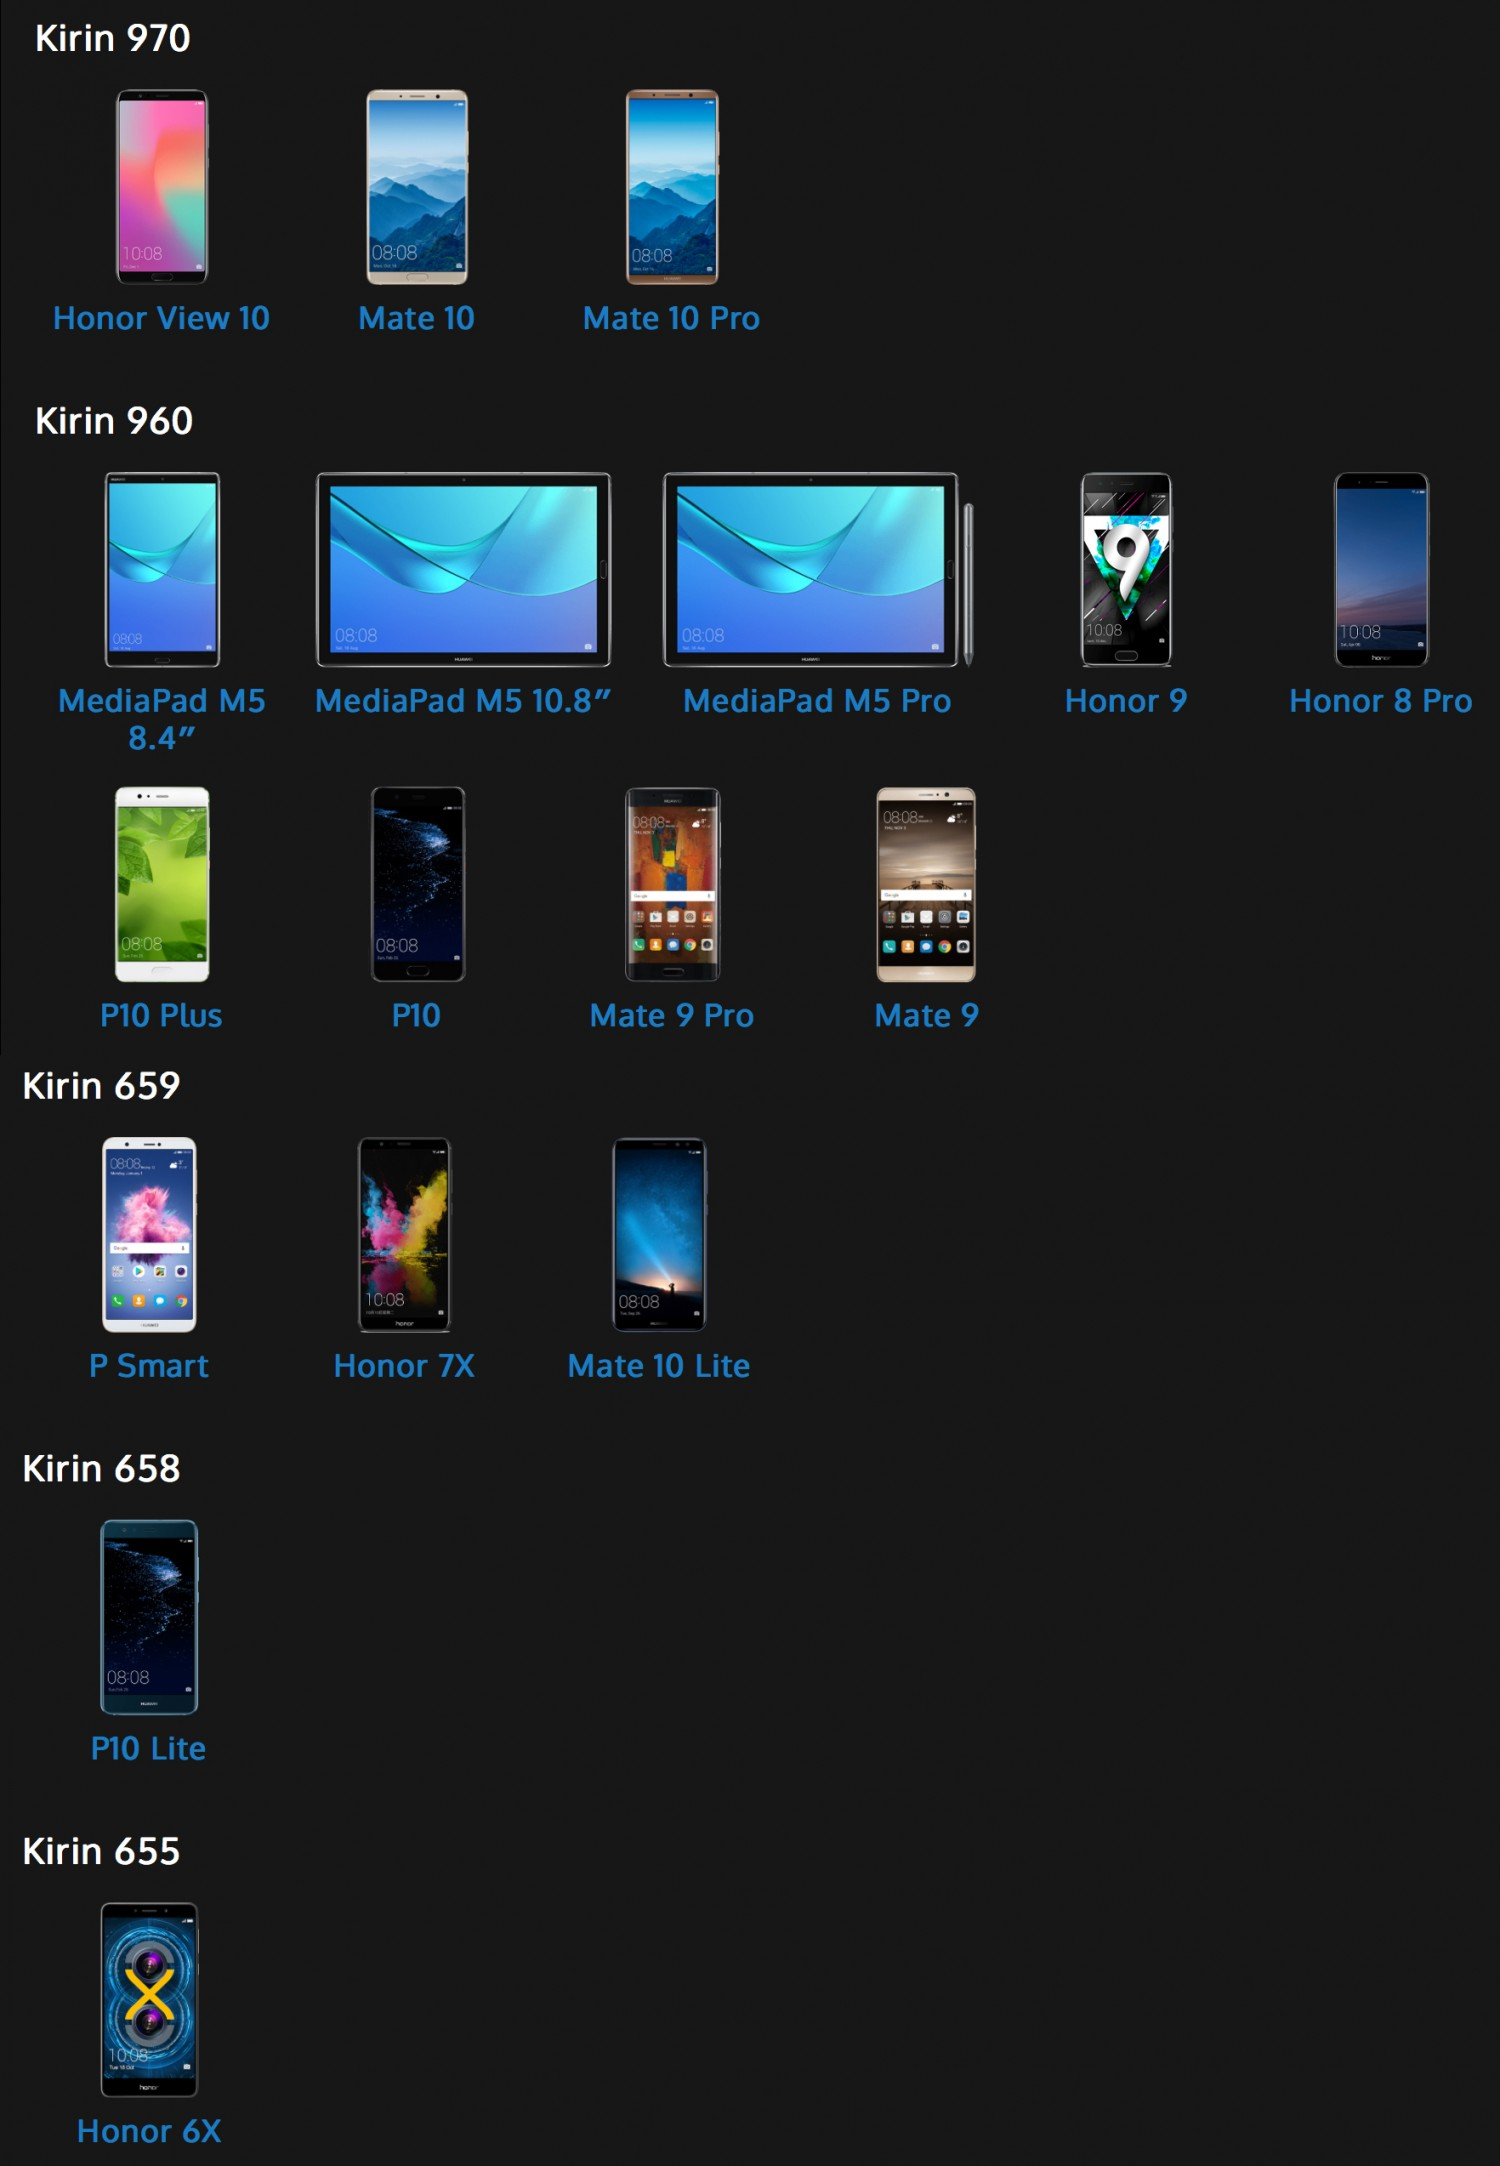This screenshot has height=2166, width=1500.
Task: Open the Honor 6X text link
Action: tap(149, 2131)
